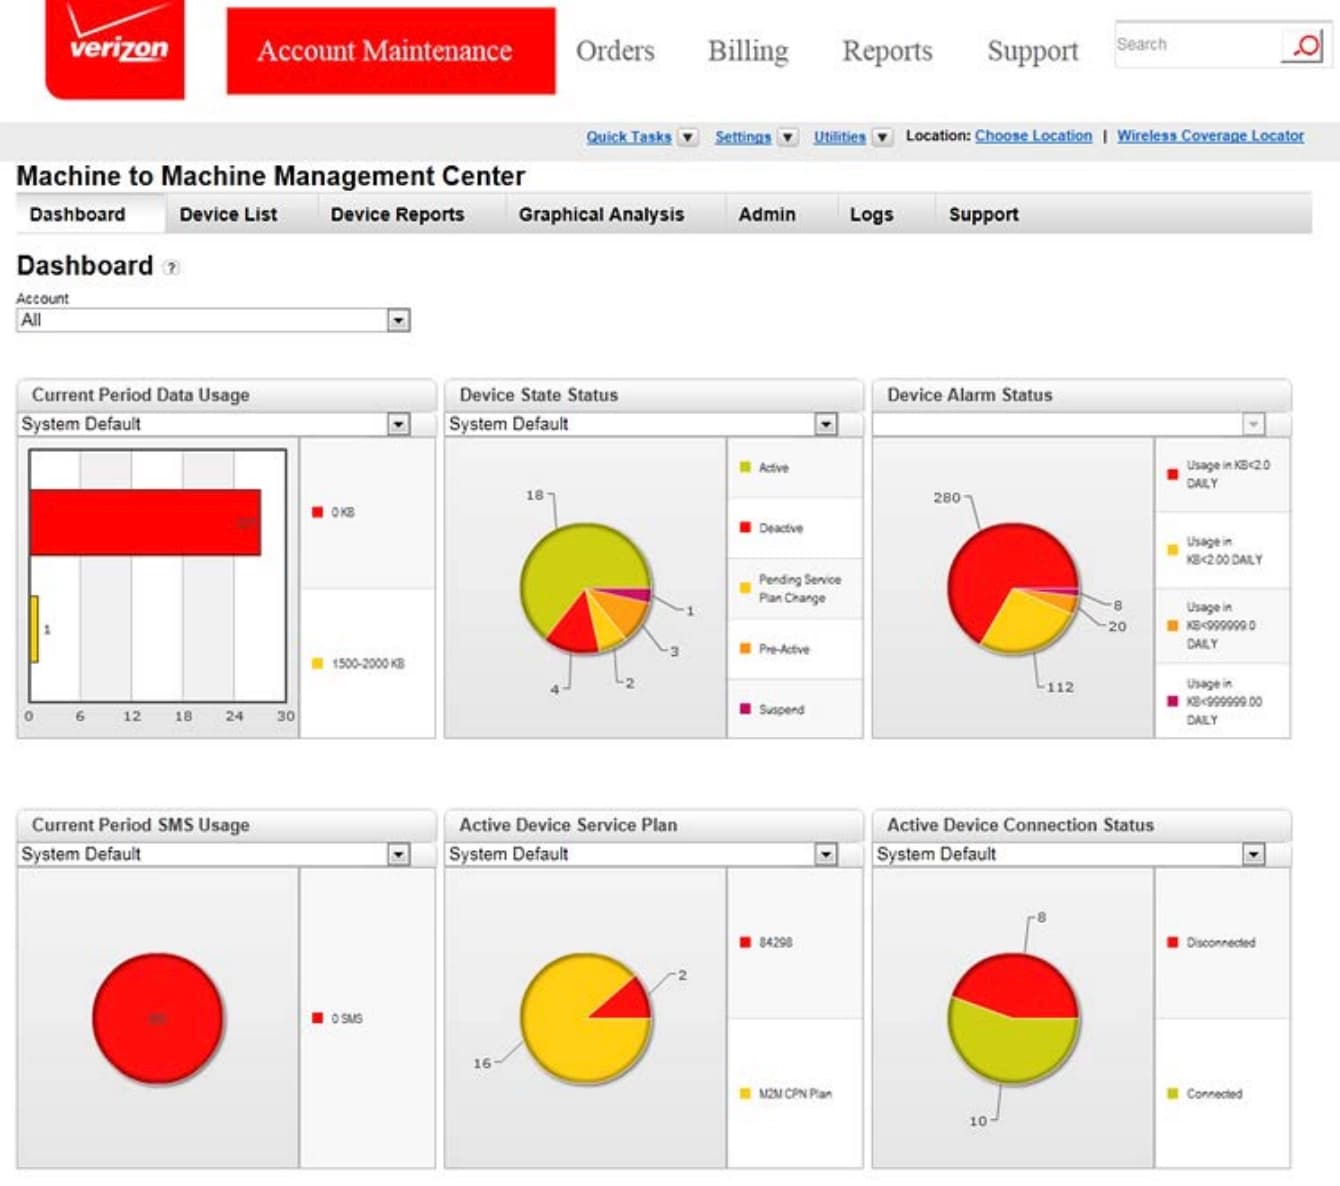Switch to the Device List tab
The image size is (1340, 1186).
tap(228, 214)
